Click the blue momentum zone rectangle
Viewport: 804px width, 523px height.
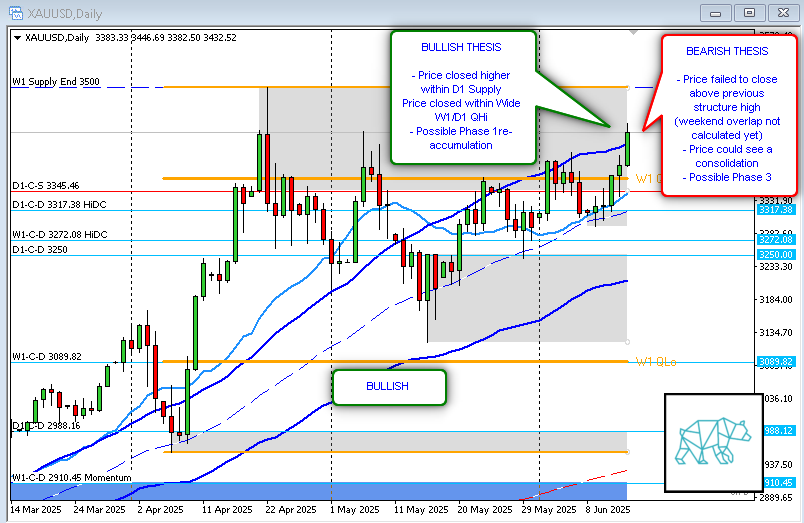320,490
